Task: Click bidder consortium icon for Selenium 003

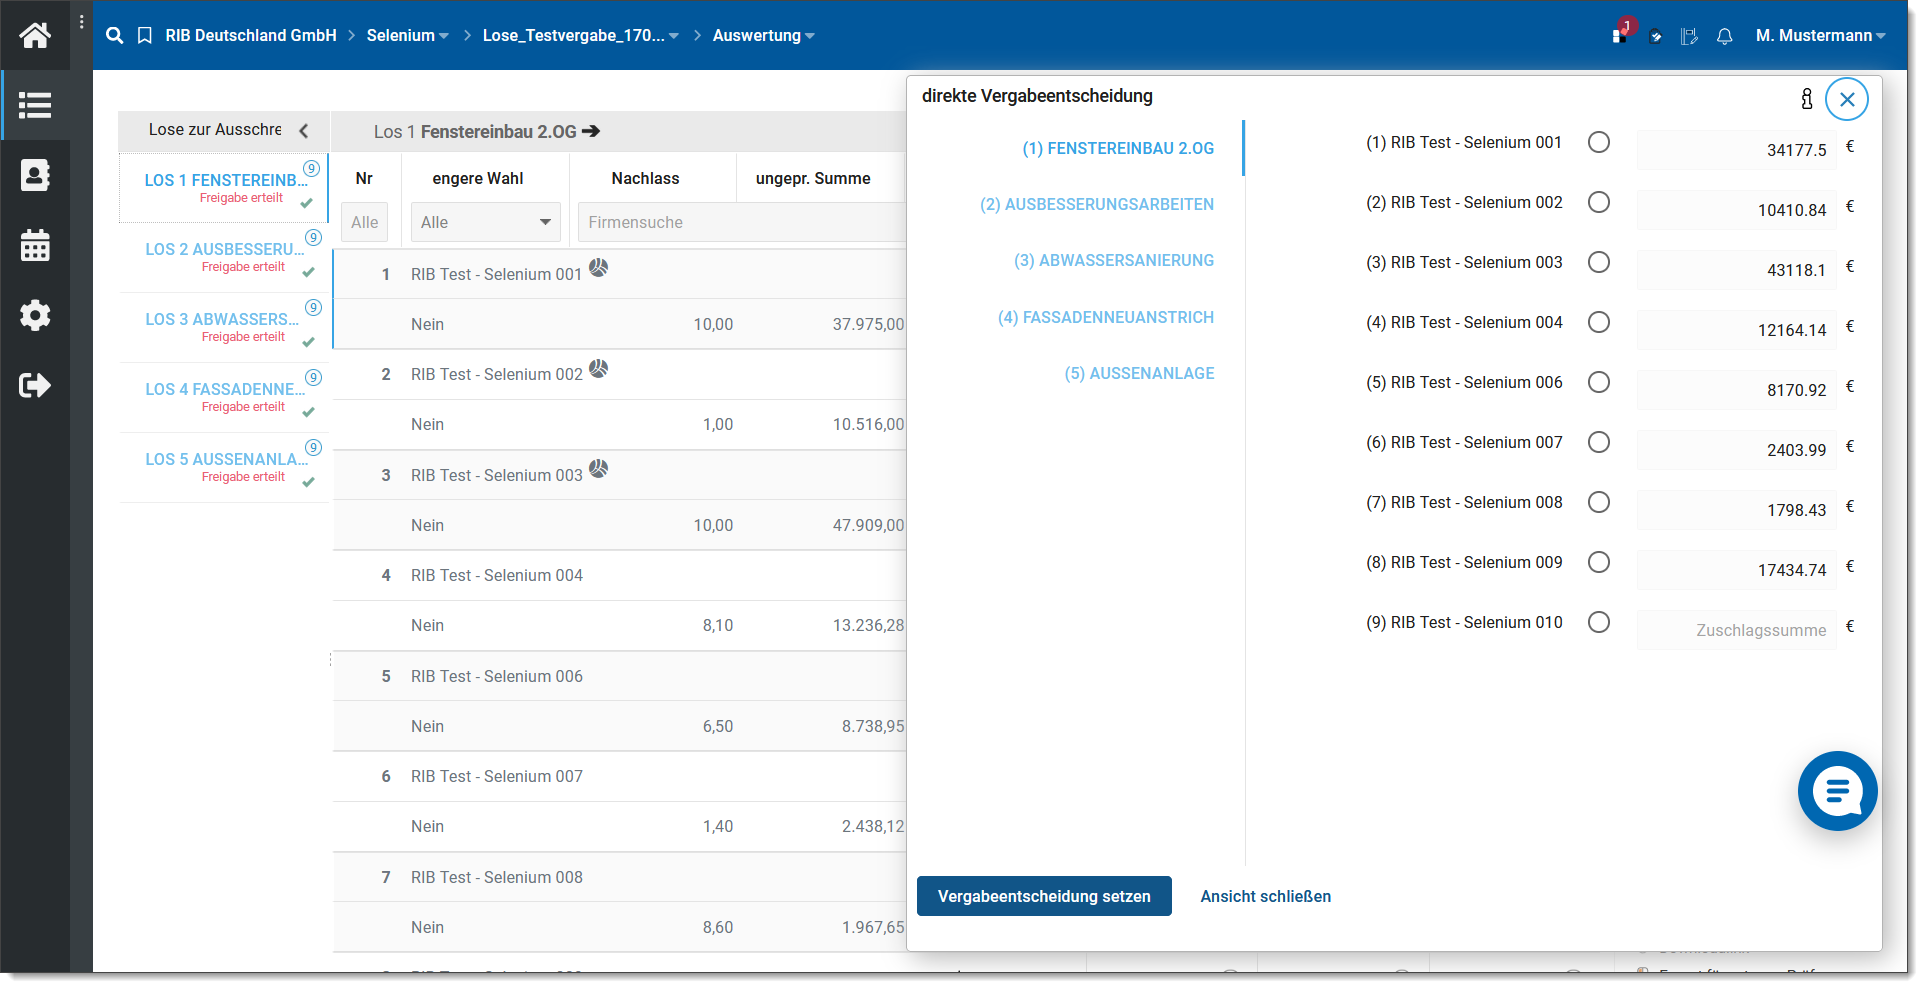Action: (x=598, y=468)
